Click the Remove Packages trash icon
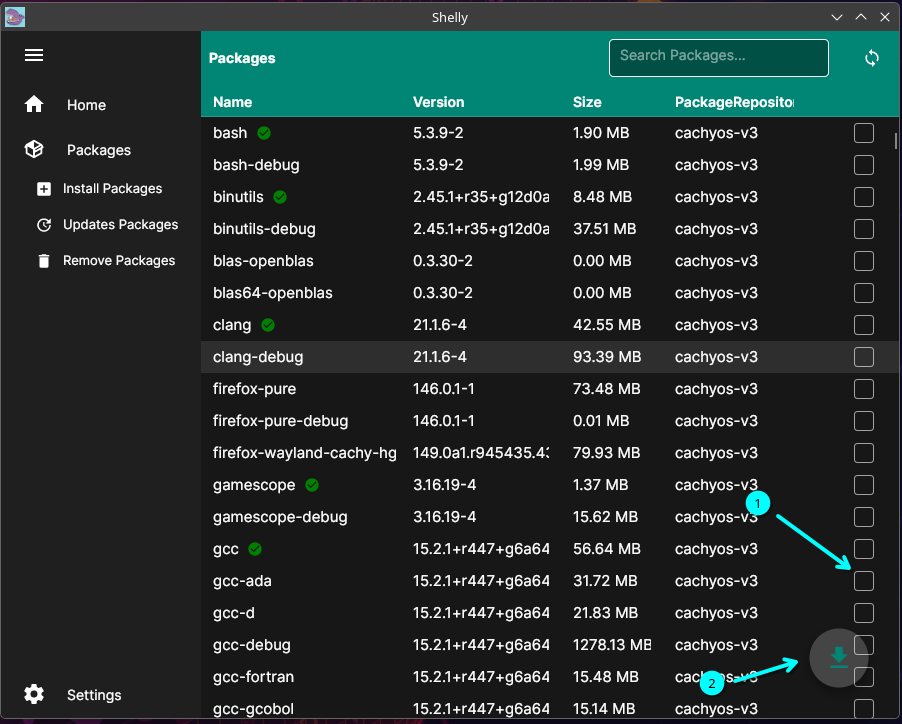The width and height of the screenshot is (902, 724). coord(44,261)
